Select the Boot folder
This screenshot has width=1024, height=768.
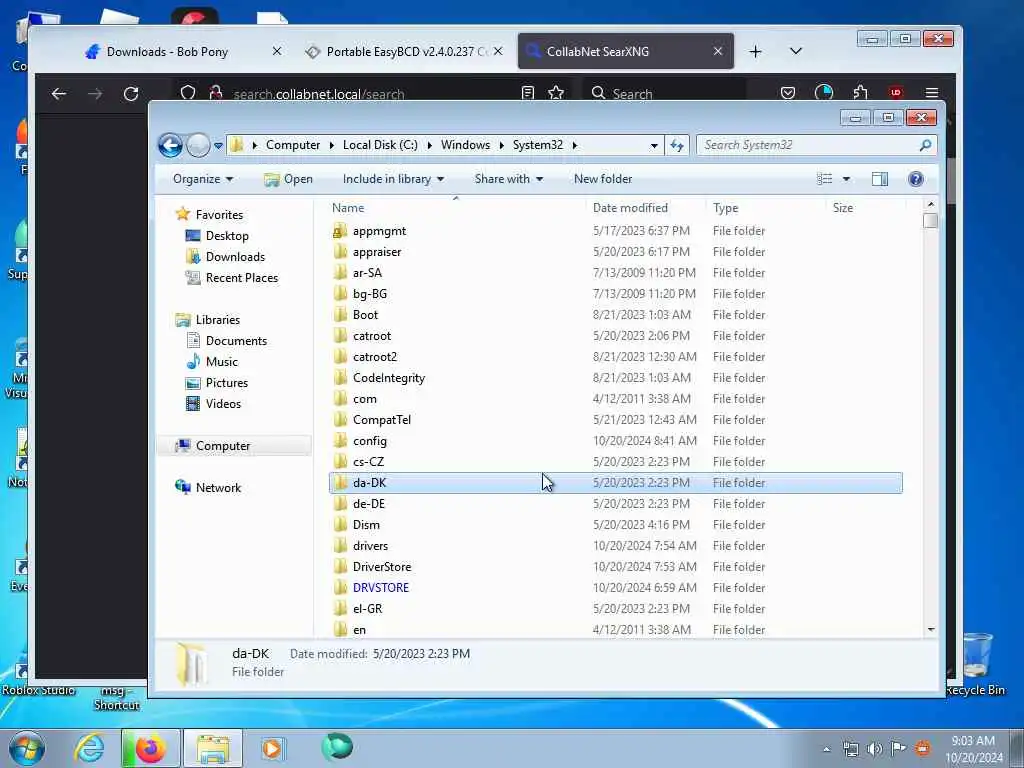tap(365, 315)
